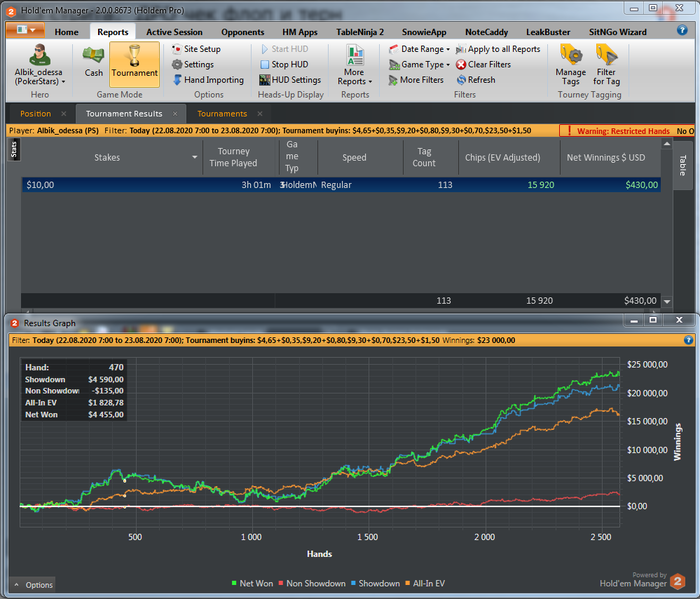Screen dimensions: 700x599
Task: Open HUD Settings
Action: (290, 80)
